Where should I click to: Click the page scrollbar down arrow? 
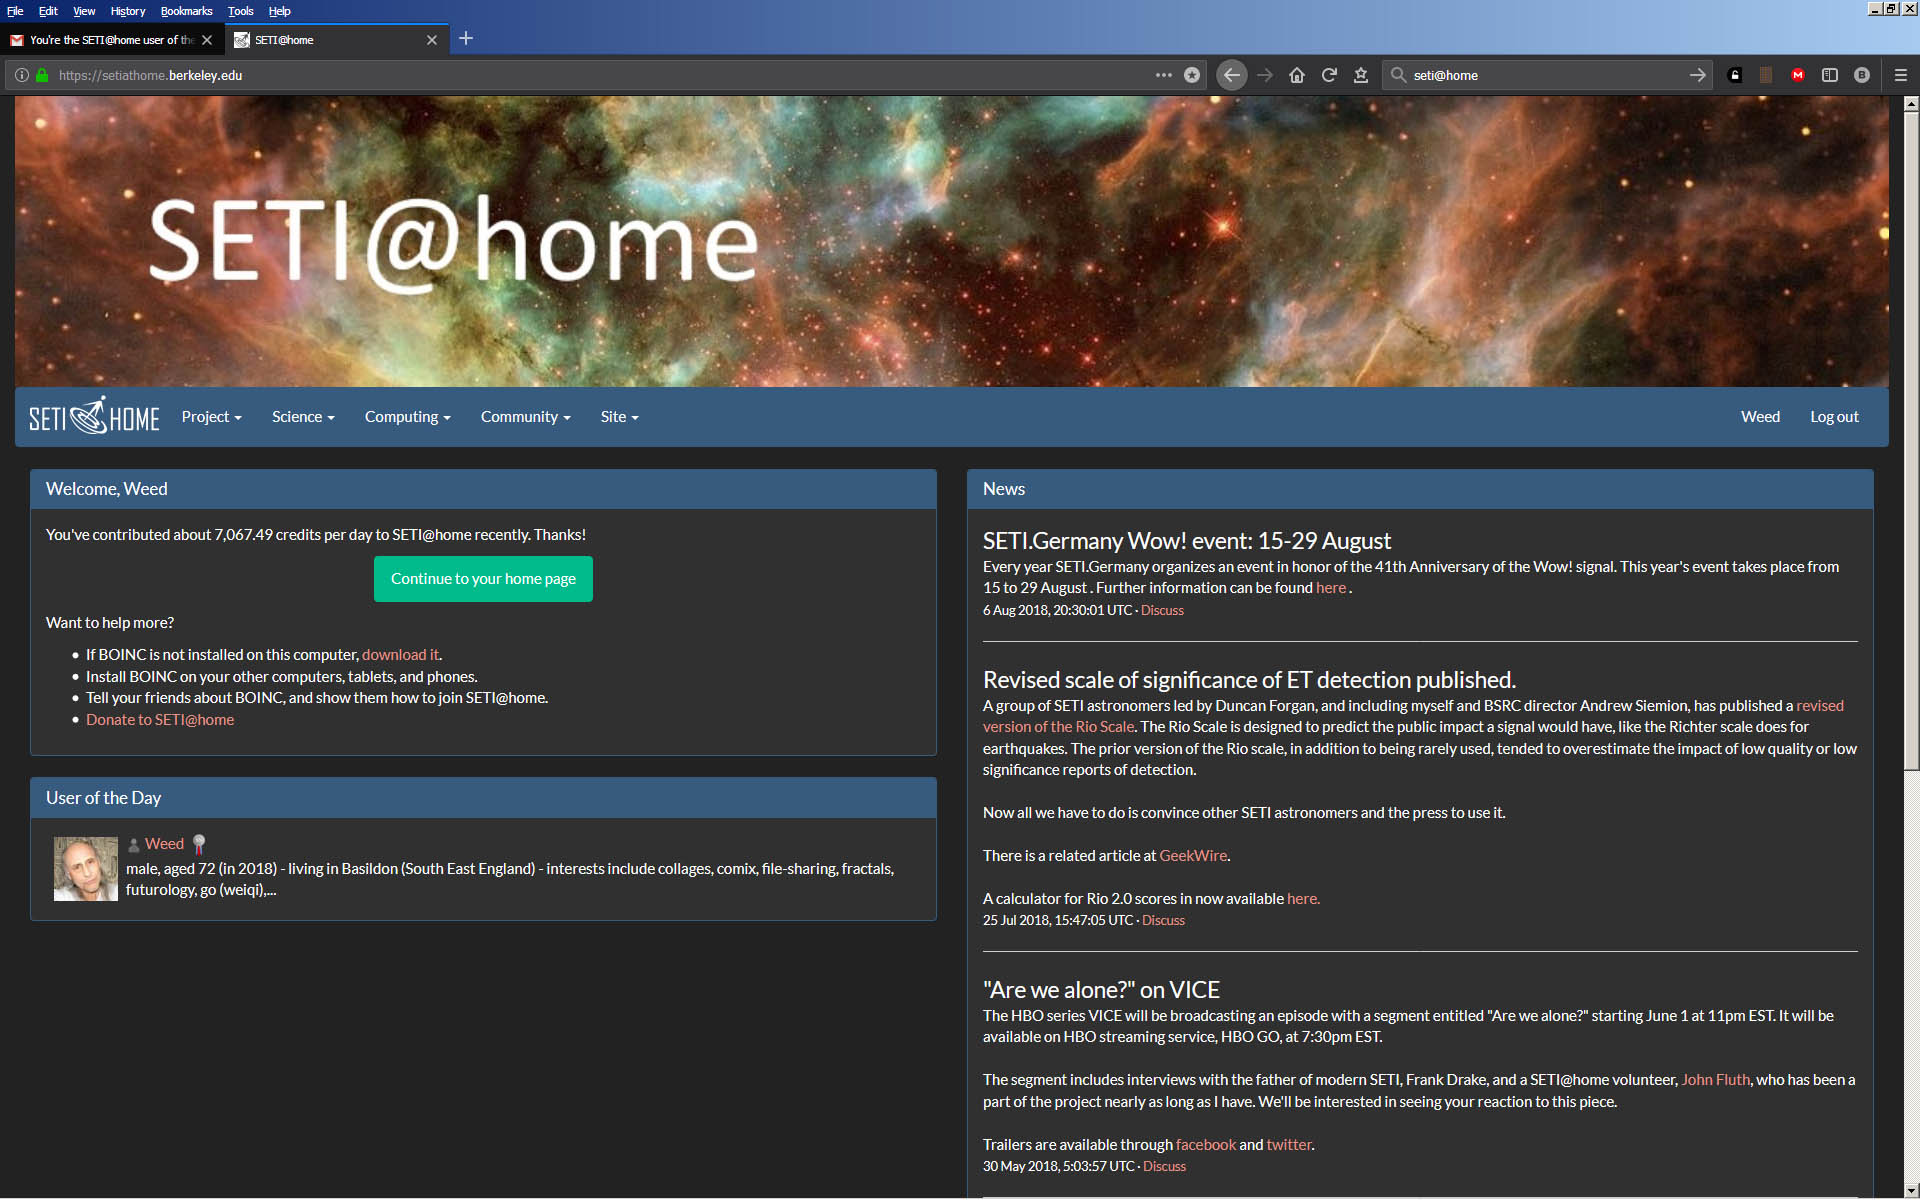point(1911,1190)
